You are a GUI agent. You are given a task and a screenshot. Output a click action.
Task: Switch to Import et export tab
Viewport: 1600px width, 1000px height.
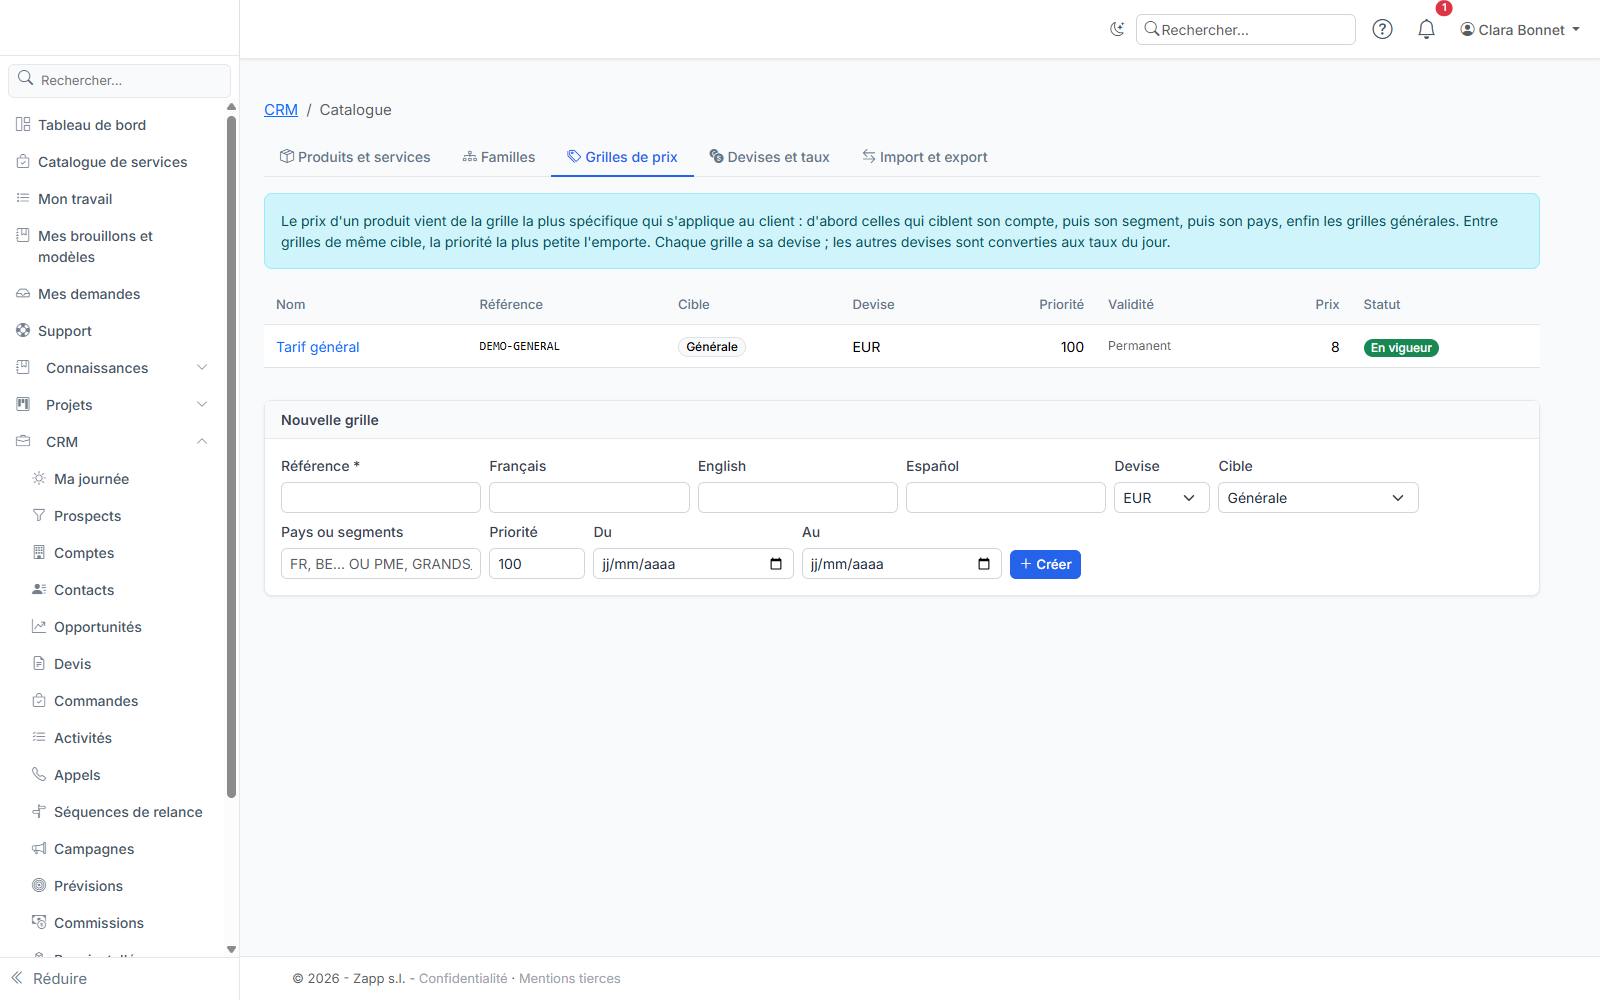[925, 157]
